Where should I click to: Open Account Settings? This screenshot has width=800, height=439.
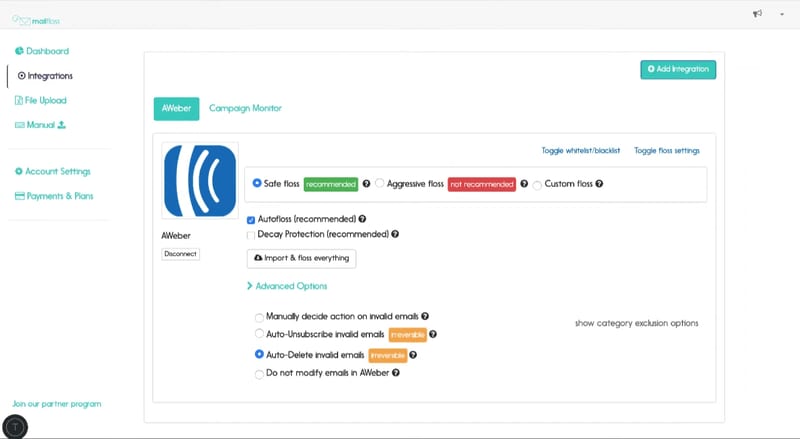coord(53,172)
